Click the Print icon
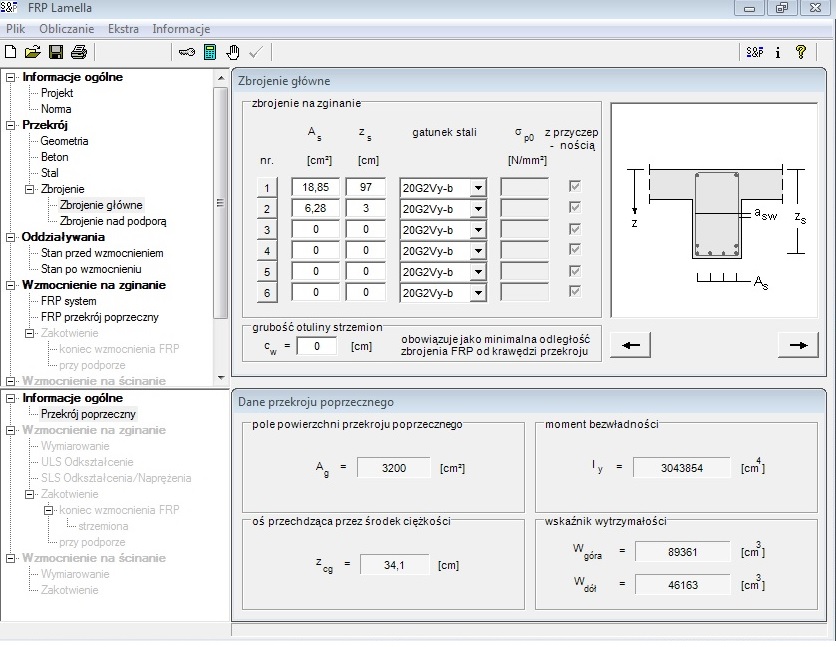836x647 pixels. [79, 52]
